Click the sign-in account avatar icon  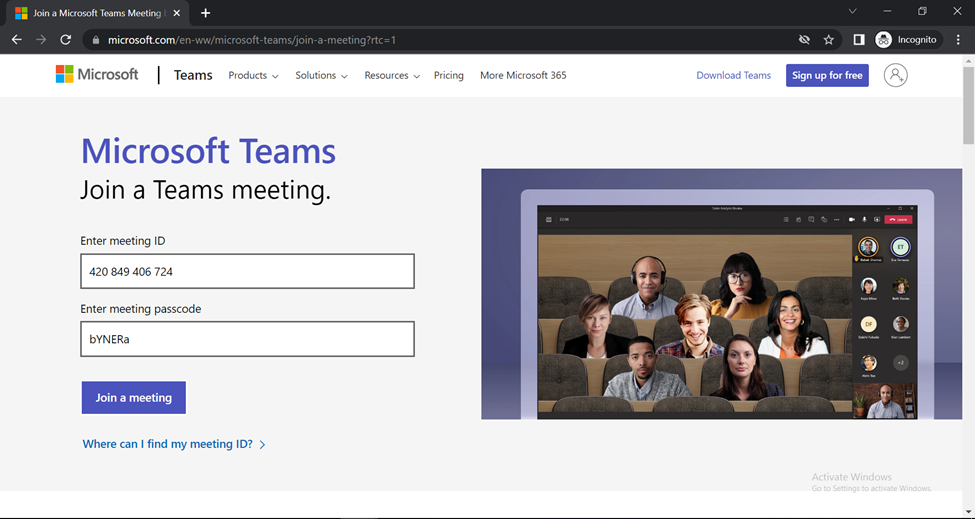pos(895,75)
